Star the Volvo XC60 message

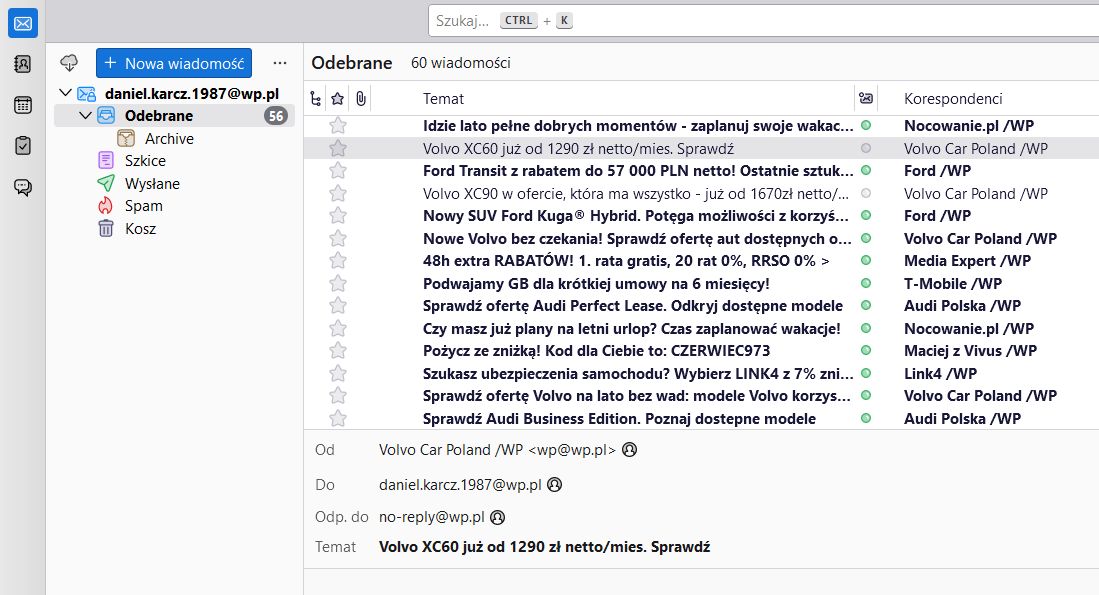pyautogui.click(x=338, y=149)
